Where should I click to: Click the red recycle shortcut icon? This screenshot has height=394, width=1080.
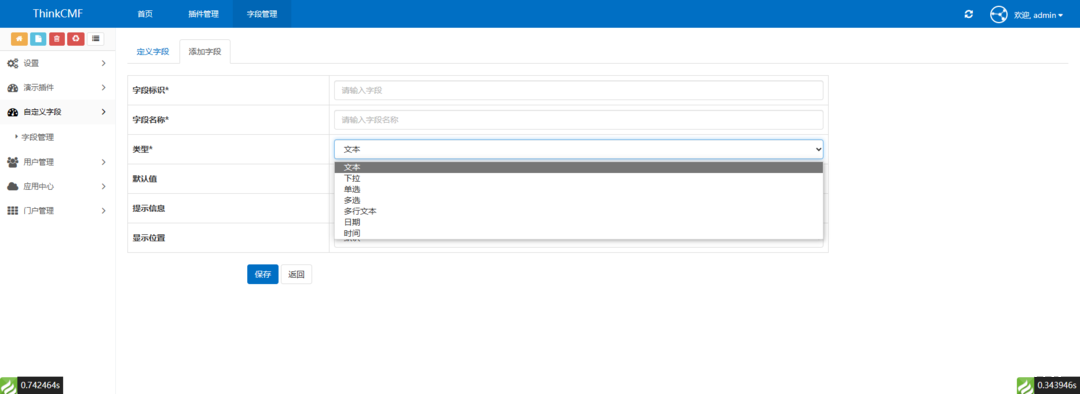click(76, 39)
